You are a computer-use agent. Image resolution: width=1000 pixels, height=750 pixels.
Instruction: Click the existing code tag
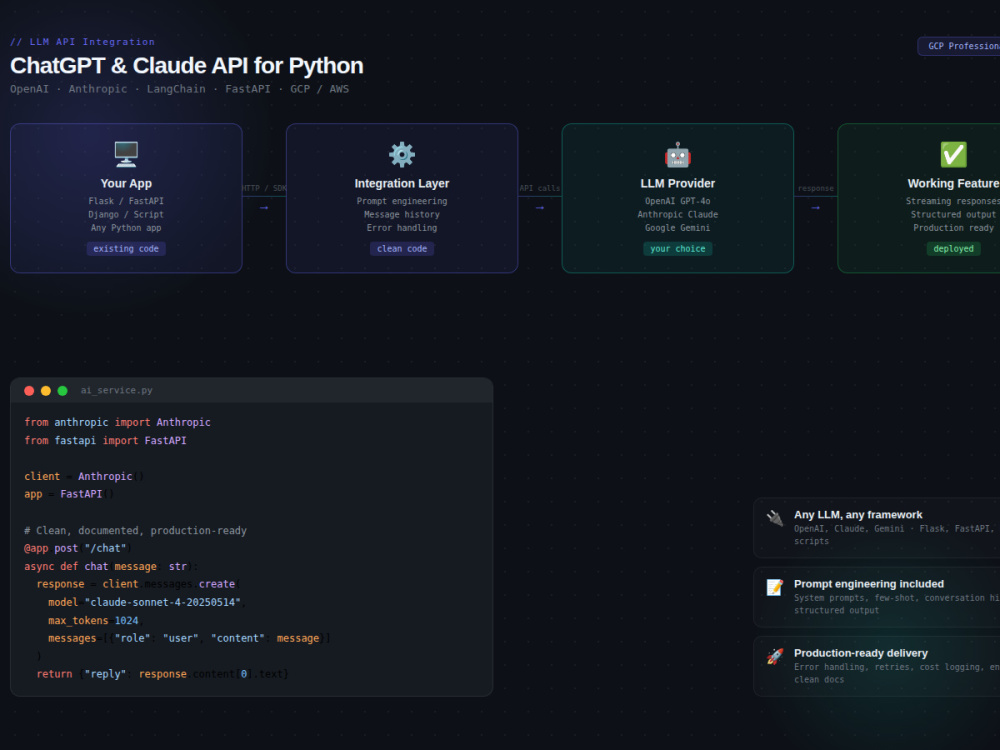pyautogui.click(x=126, y=249)
